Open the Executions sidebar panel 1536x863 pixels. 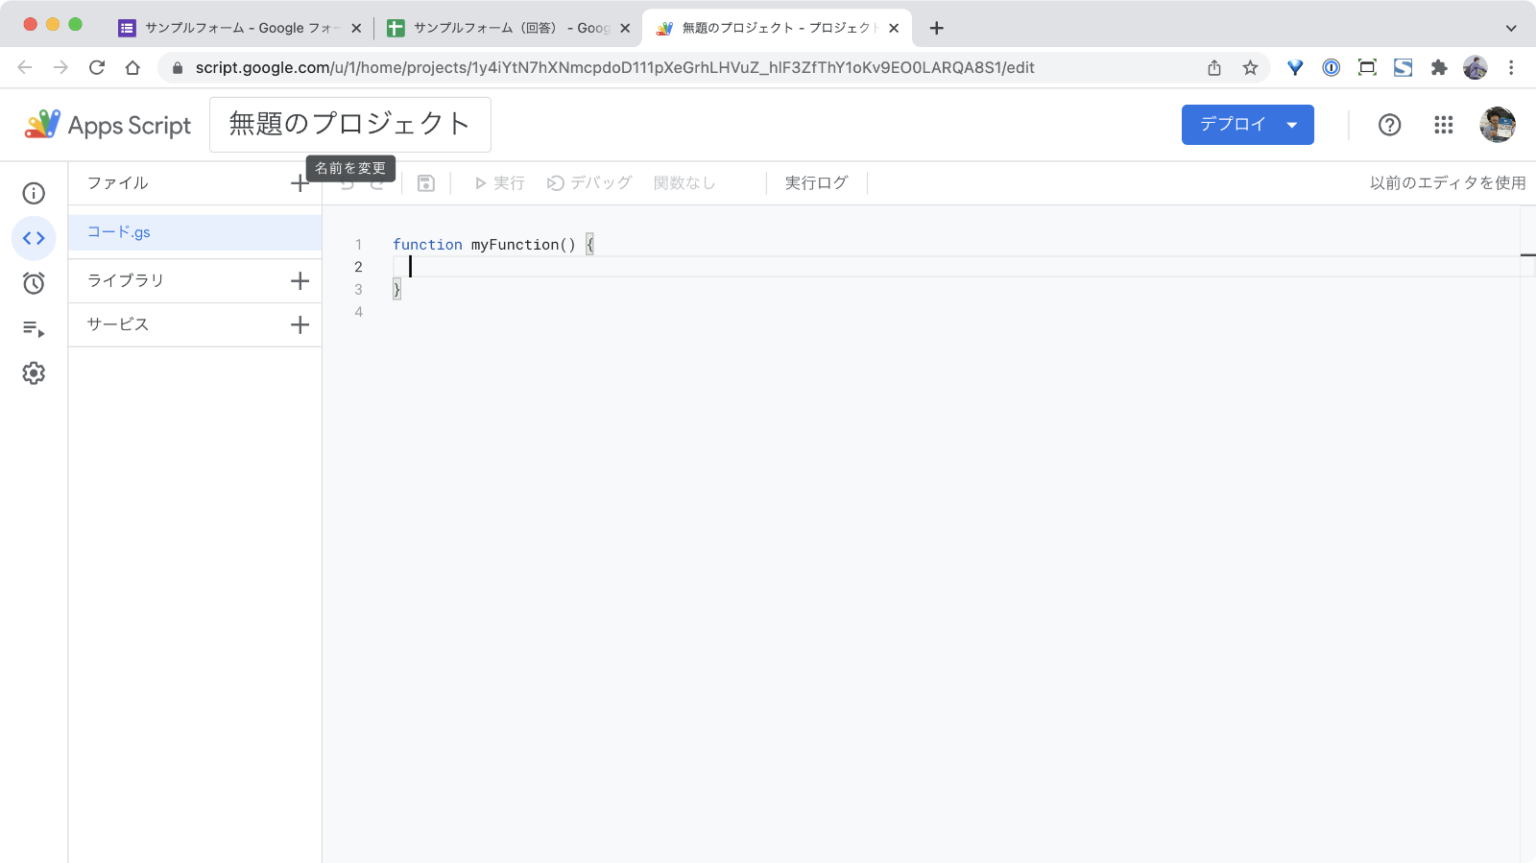pos(33,328)
